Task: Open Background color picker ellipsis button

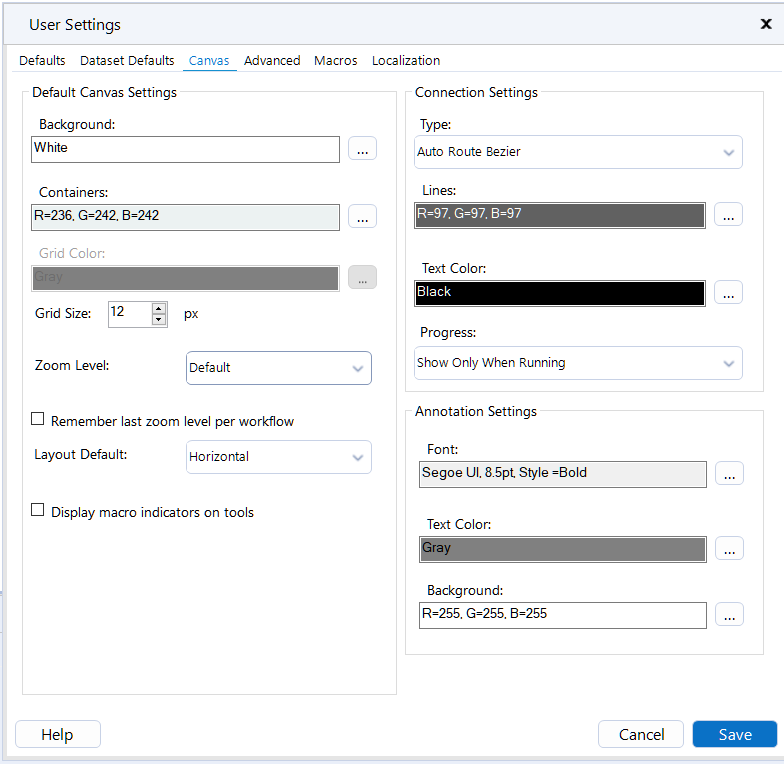Action: pos(362,149)
